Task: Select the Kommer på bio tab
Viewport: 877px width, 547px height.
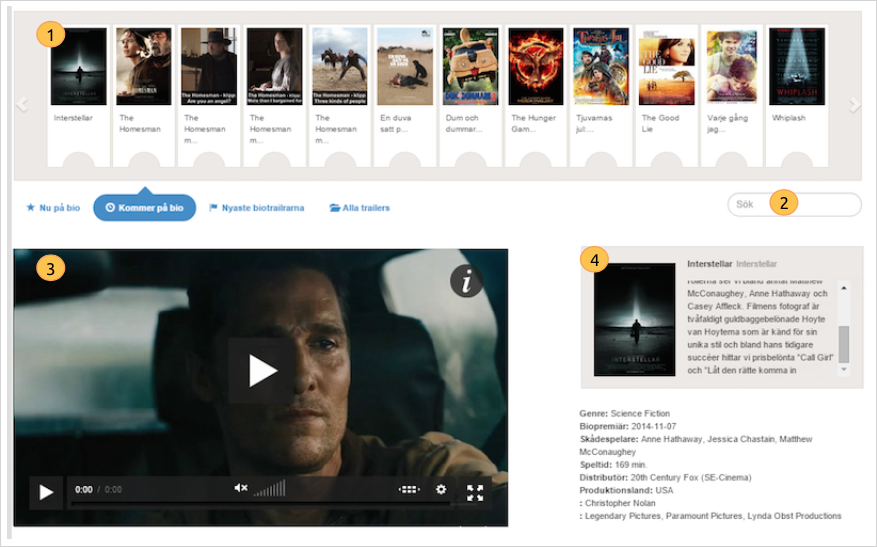Action: [x=144, y=208]
